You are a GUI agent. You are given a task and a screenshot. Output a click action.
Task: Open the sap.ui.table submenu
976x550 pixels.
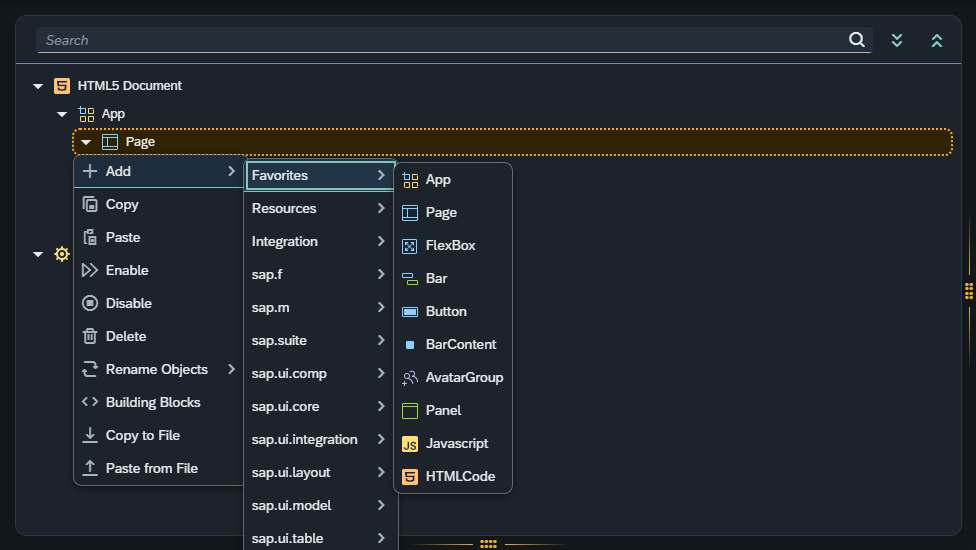320,538
